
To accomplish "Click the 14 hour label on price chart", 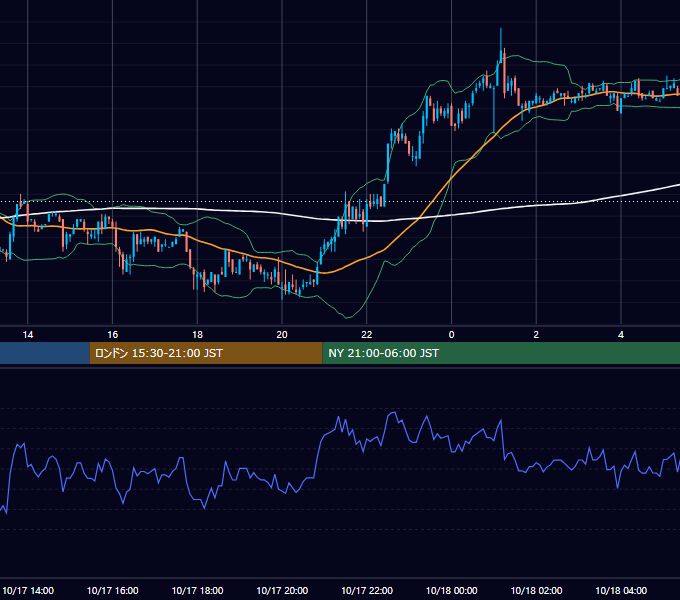I will tap(28, 335).
